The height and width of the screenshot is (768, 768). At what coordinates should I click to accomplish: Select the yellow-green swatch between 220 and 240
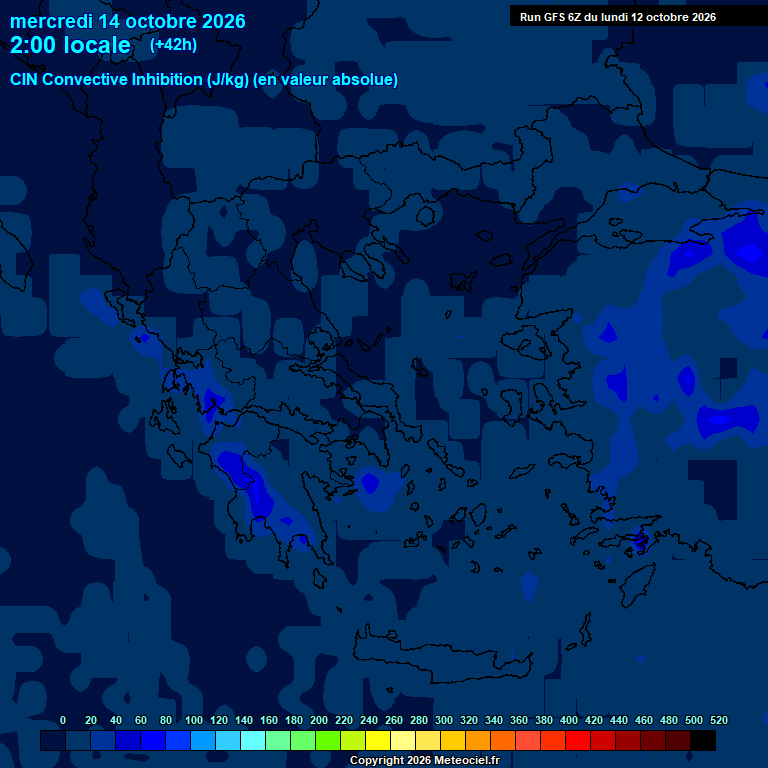[353, 741]
